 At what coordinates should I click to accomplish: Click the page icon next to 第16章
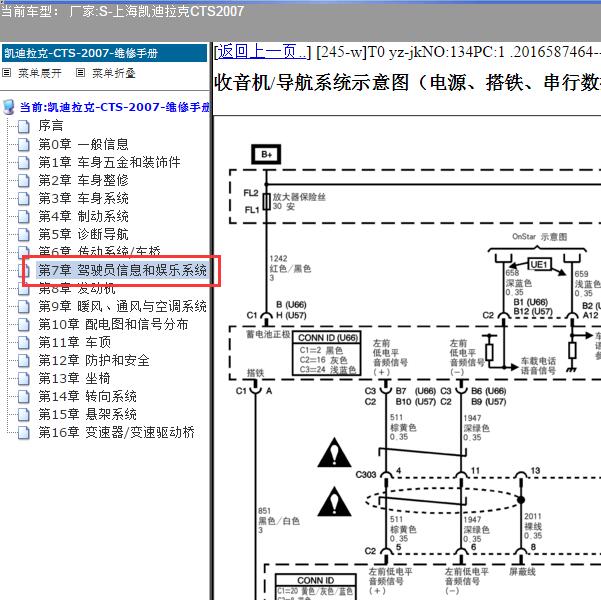pos(24,433)
